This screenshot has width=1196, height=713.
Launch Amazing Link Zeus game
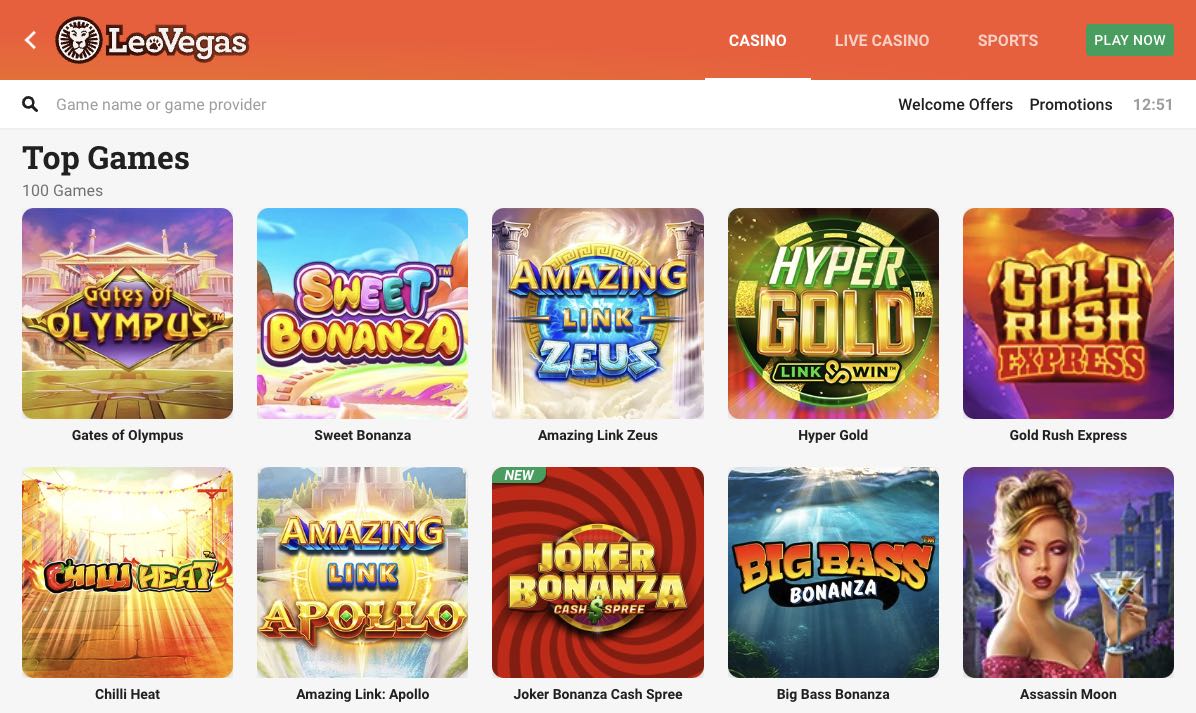(x=598, y=313)
